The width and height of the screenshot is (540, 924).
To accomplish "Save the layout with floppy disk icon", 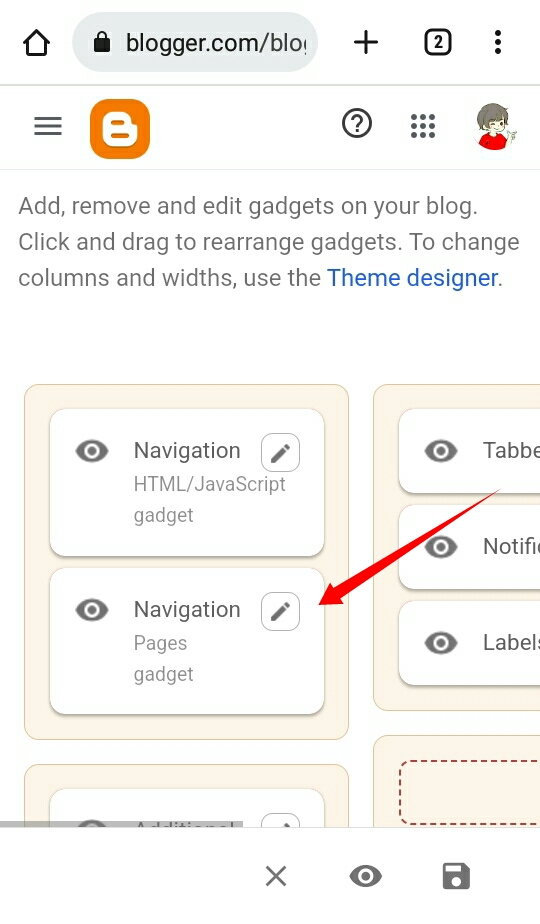I will click(x=456, y=876).
